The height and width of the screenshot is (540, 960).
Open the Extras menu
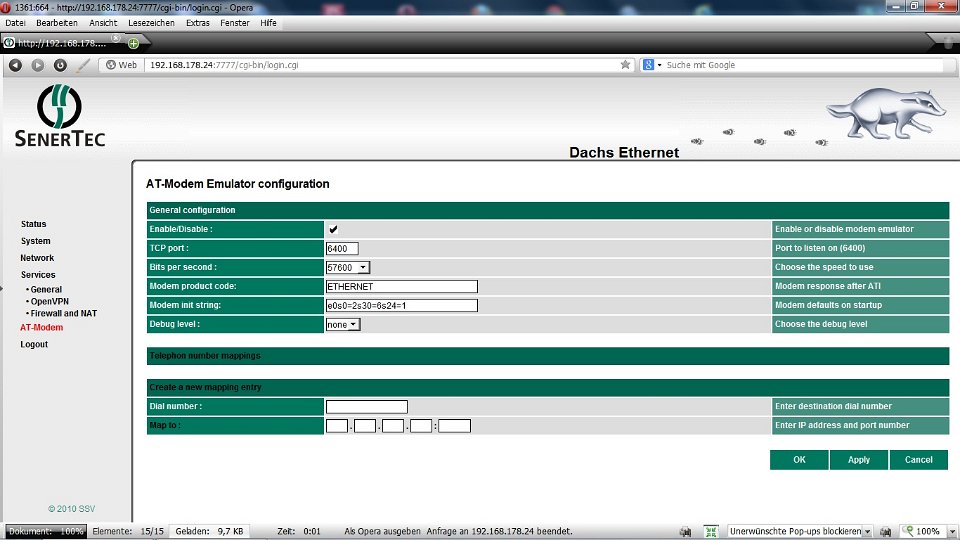pyautogui.click(x=198, y=22)
